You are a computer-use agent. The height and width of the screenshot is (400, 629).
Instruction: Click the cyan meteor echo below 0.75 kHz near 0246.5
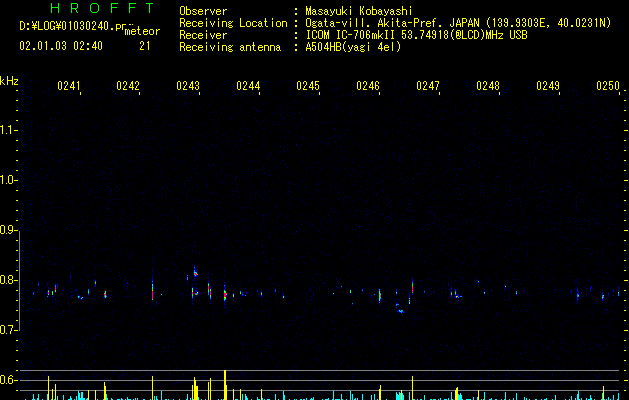point(400,309)
